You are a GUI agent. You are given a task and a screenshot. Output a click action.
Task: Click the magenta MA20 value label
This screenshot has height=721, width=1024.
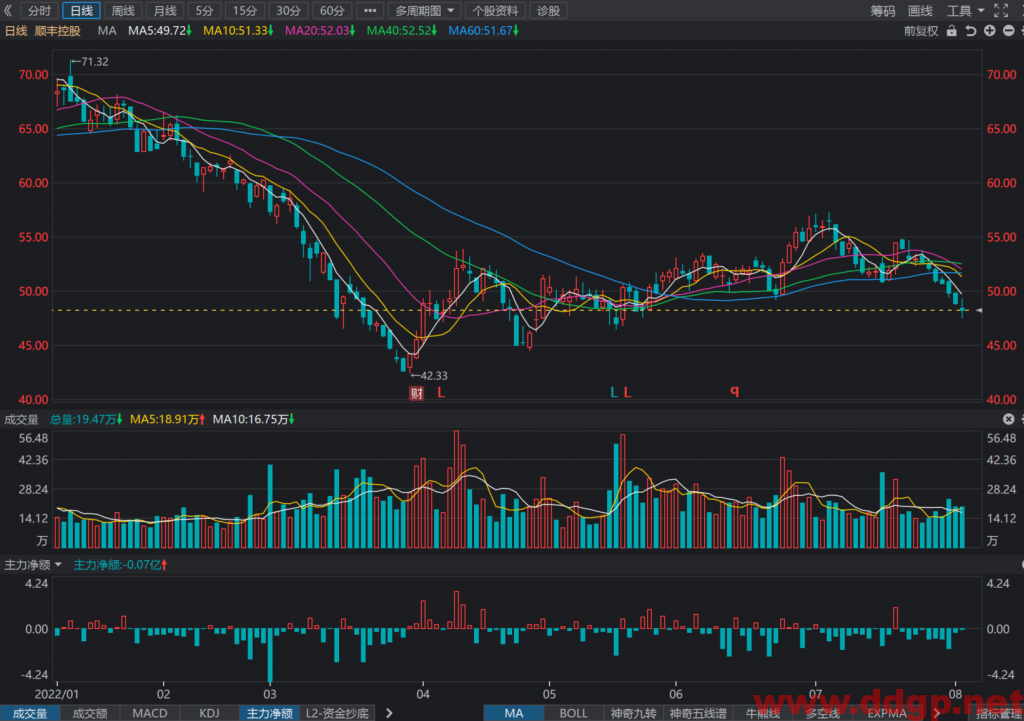pyautogui.click(x=319, y=31)
